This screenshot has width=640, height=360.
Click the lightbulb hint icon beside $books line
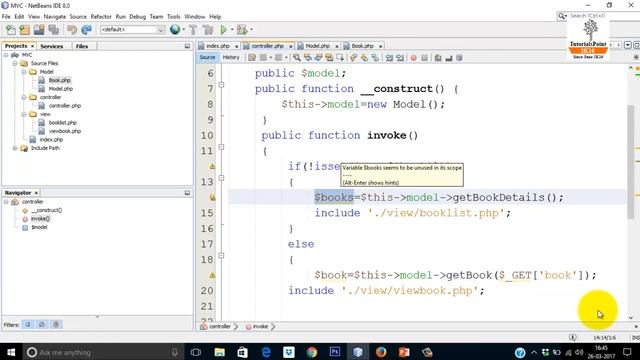point(212,198)
